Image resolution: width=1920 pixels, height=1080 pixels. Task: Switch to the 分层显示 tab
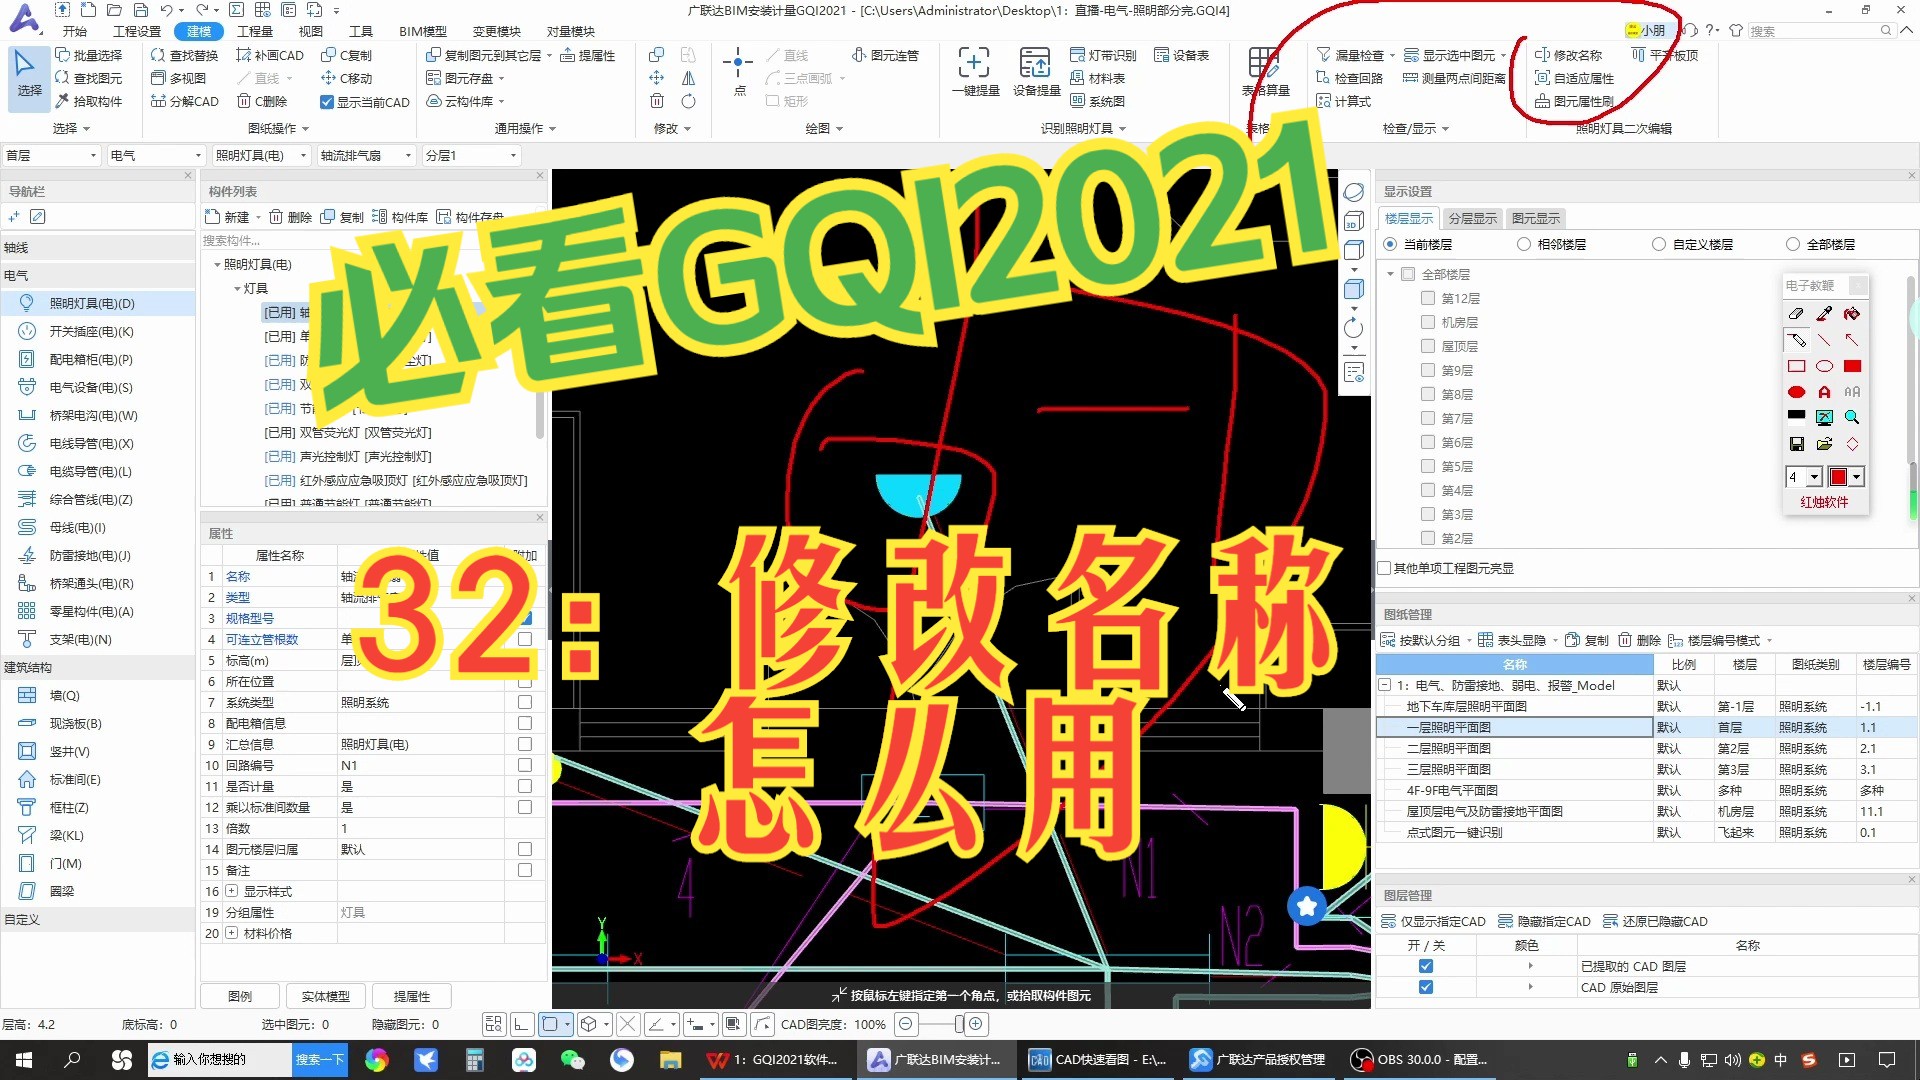coord(1472,217)
